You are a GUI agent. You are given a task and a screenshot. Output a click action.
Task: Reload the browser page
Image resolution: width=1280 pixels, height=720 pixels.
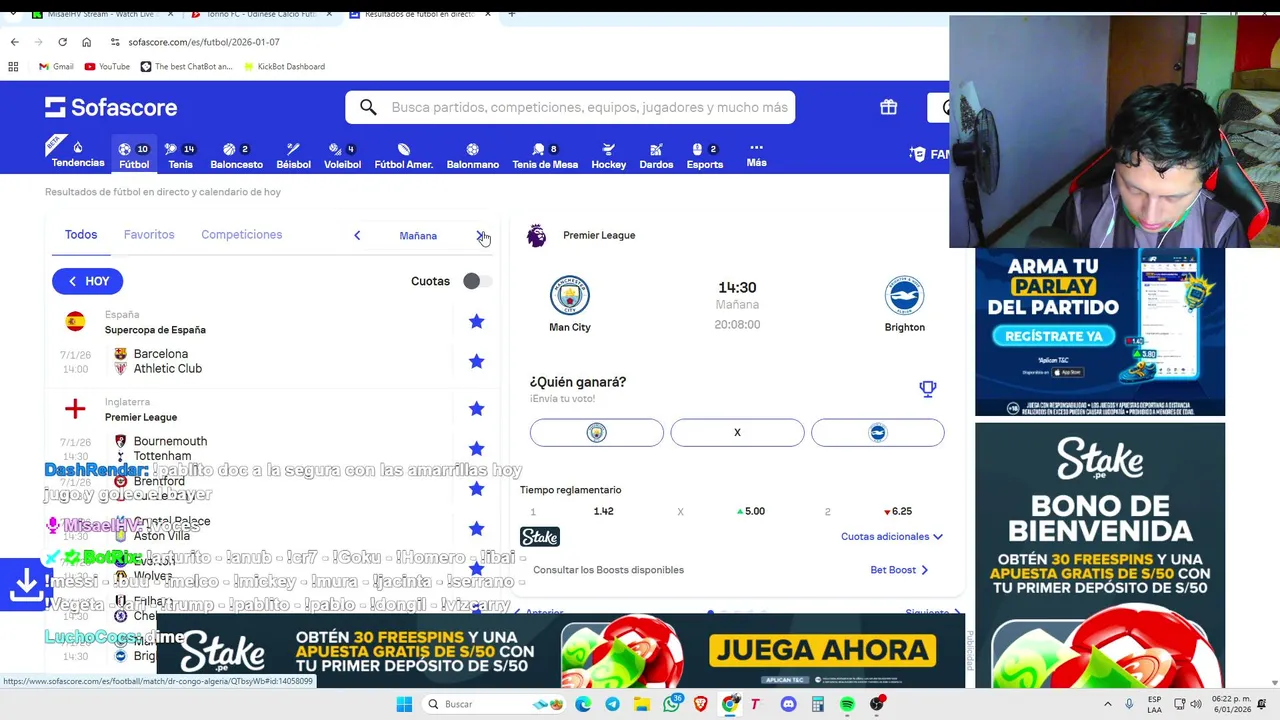[x=62, y=42]
